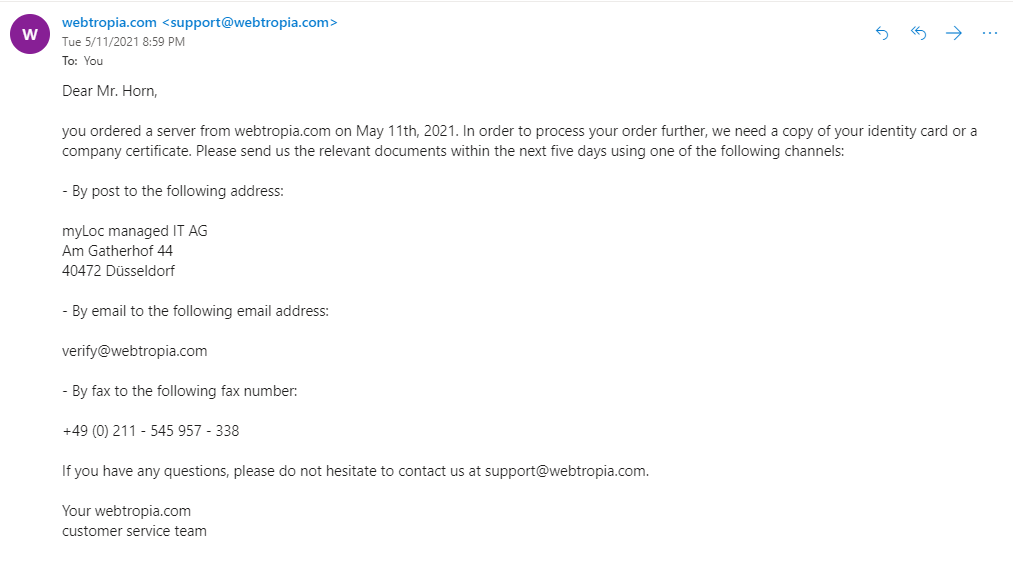The height and width of the screenshot is (576, 1013).
Task: Click the Reply All double-arrow icon
Action: (x=918, y=33)
